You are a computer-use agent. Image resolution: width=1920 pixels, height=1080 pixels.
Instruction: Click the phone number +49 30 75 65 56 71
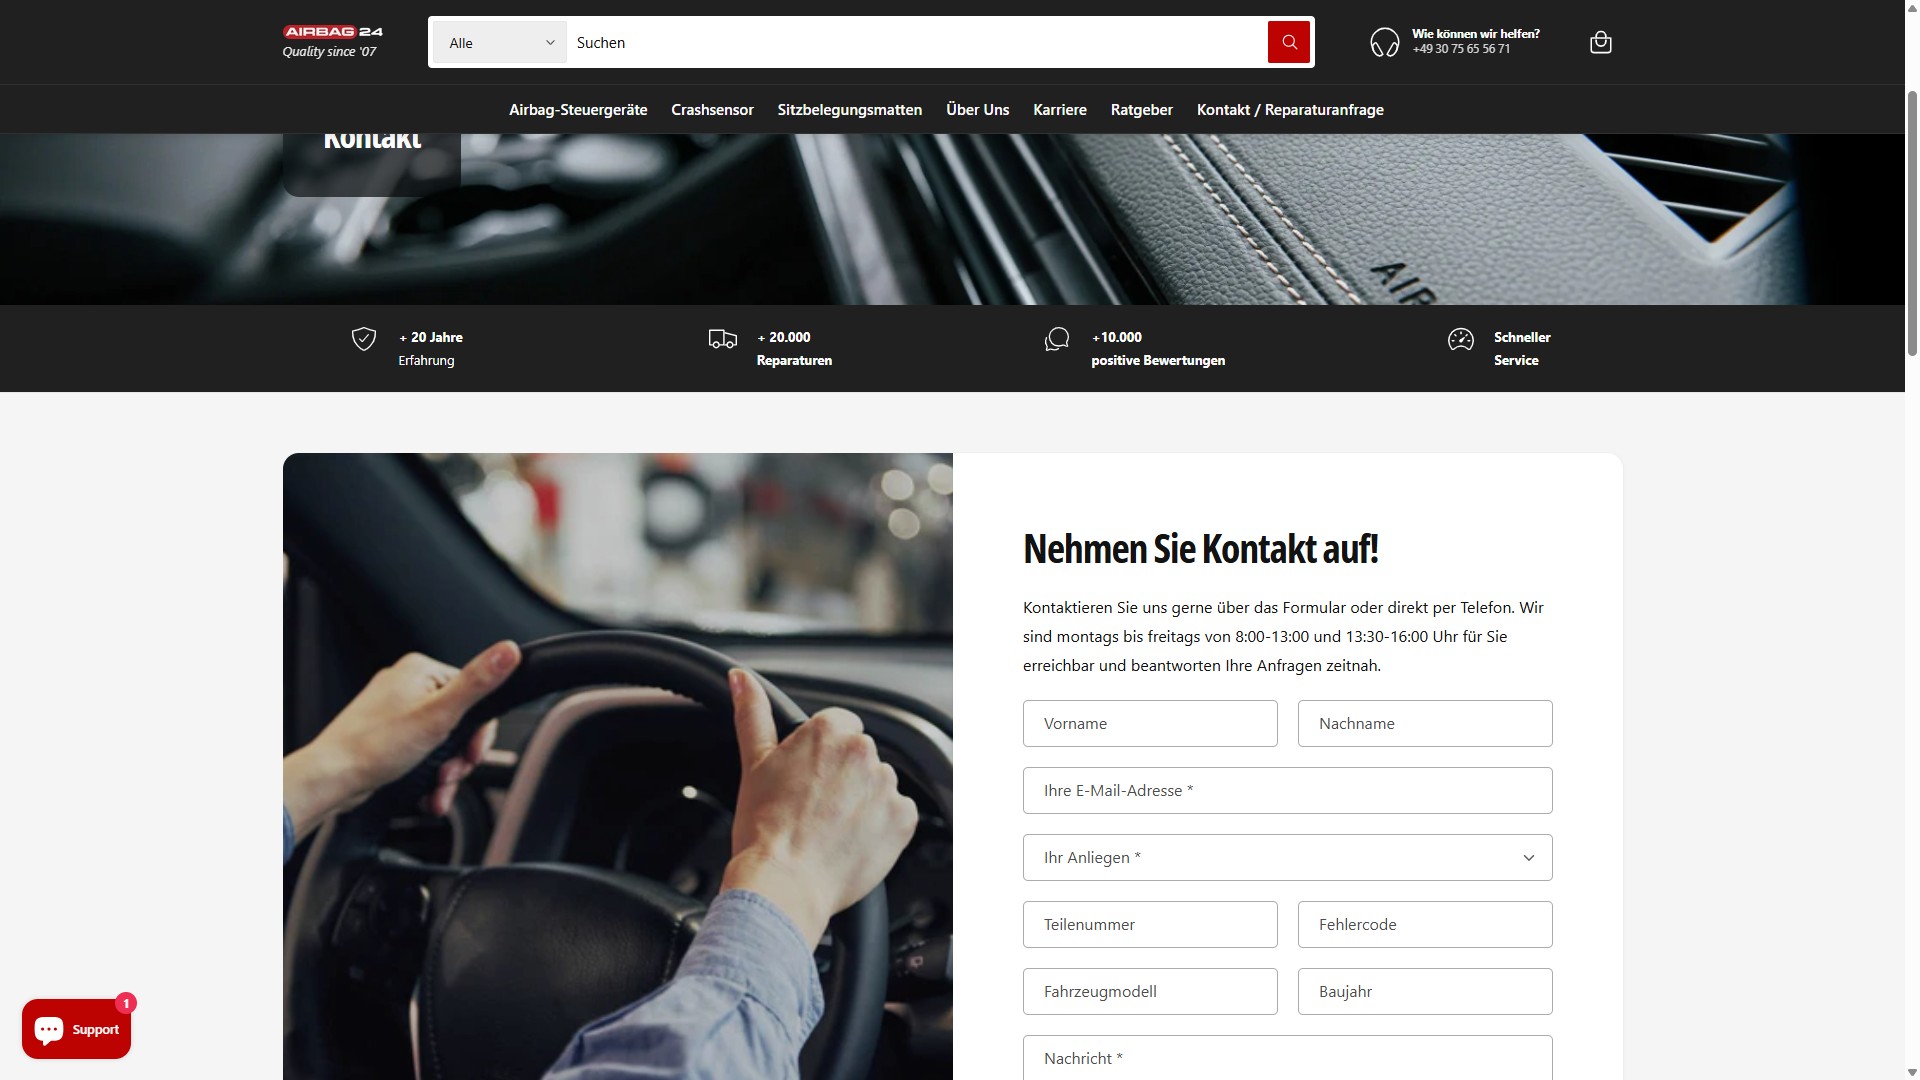[1461, 49]
